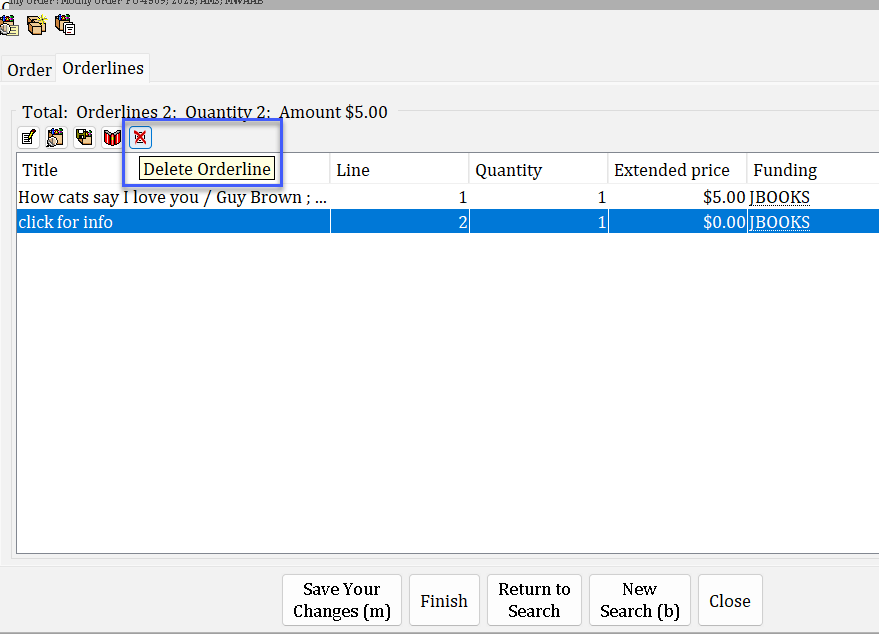Click the notepad-with-pencil edit icon above the table
Viewport: 879px width, 634px height.
pos(29,138)
